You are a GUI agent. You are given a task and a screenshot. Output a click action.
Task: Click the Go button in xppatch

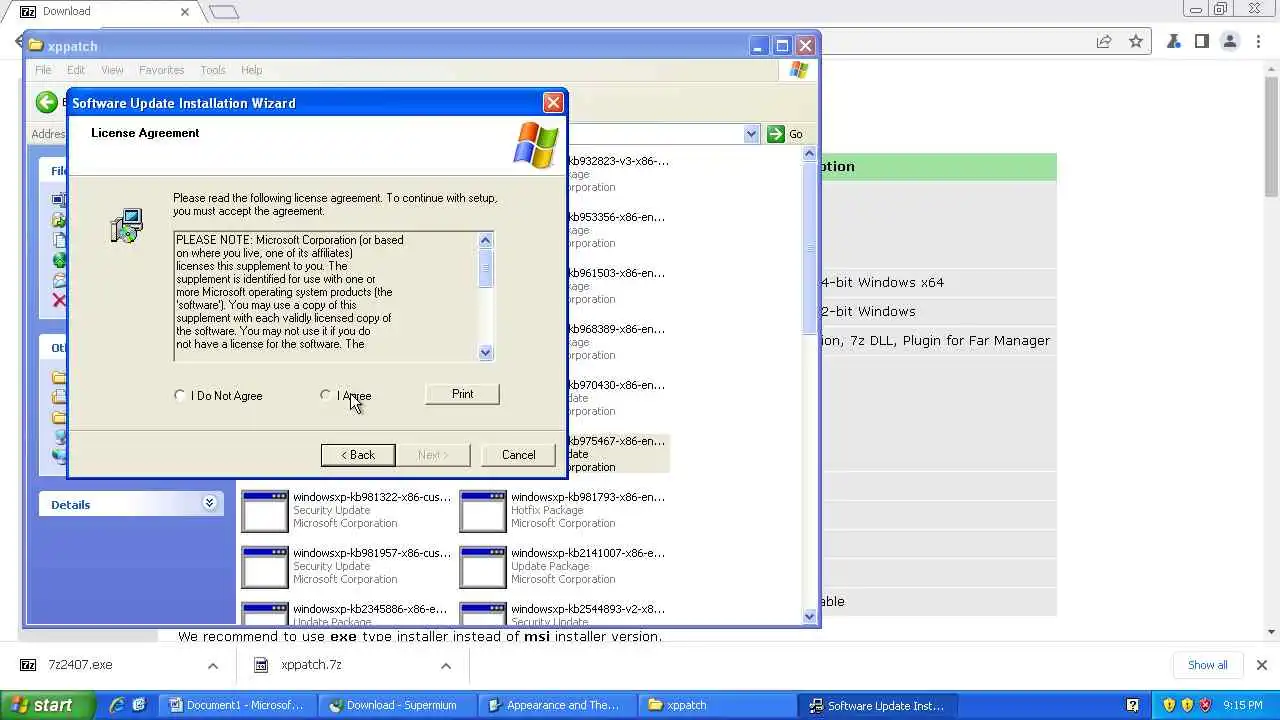(x=785, y=134)
